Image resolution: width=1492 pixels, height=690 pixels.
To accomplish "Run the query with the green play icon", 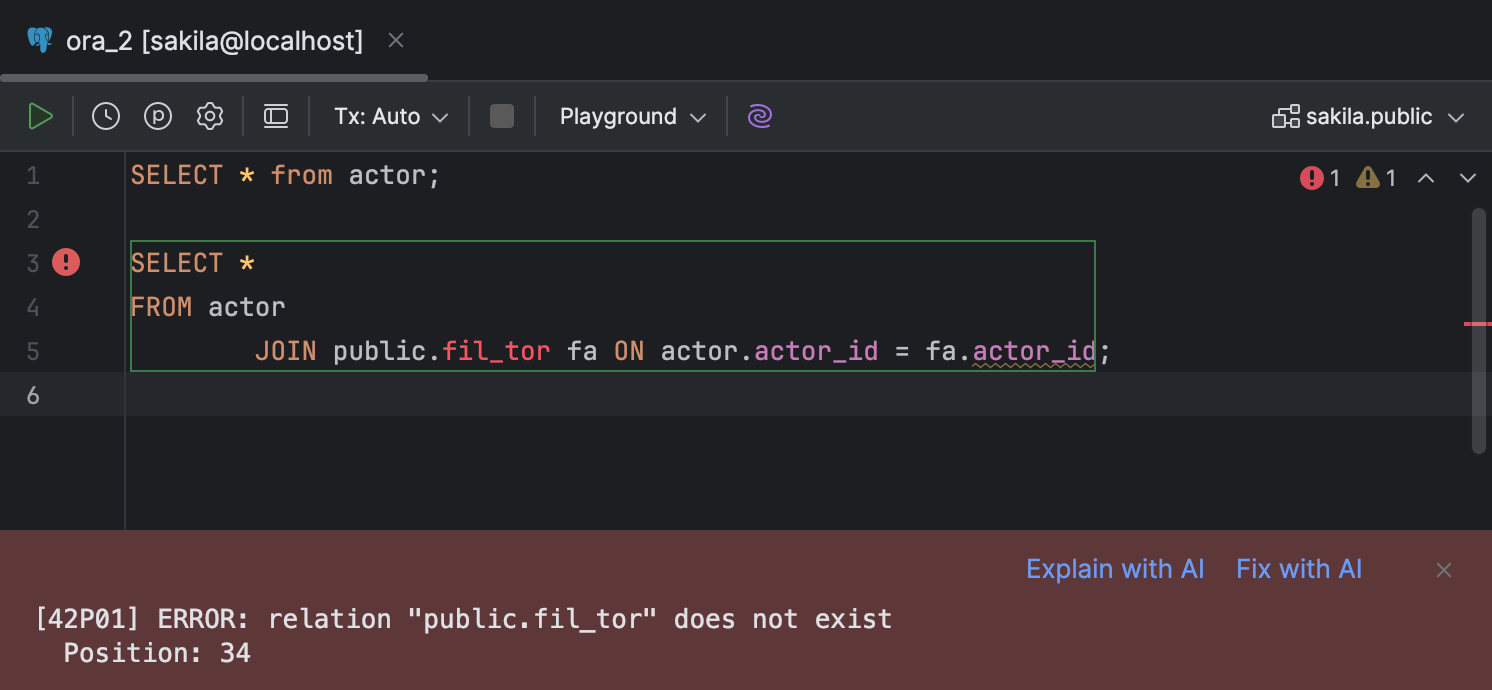I will pos(41,116).
